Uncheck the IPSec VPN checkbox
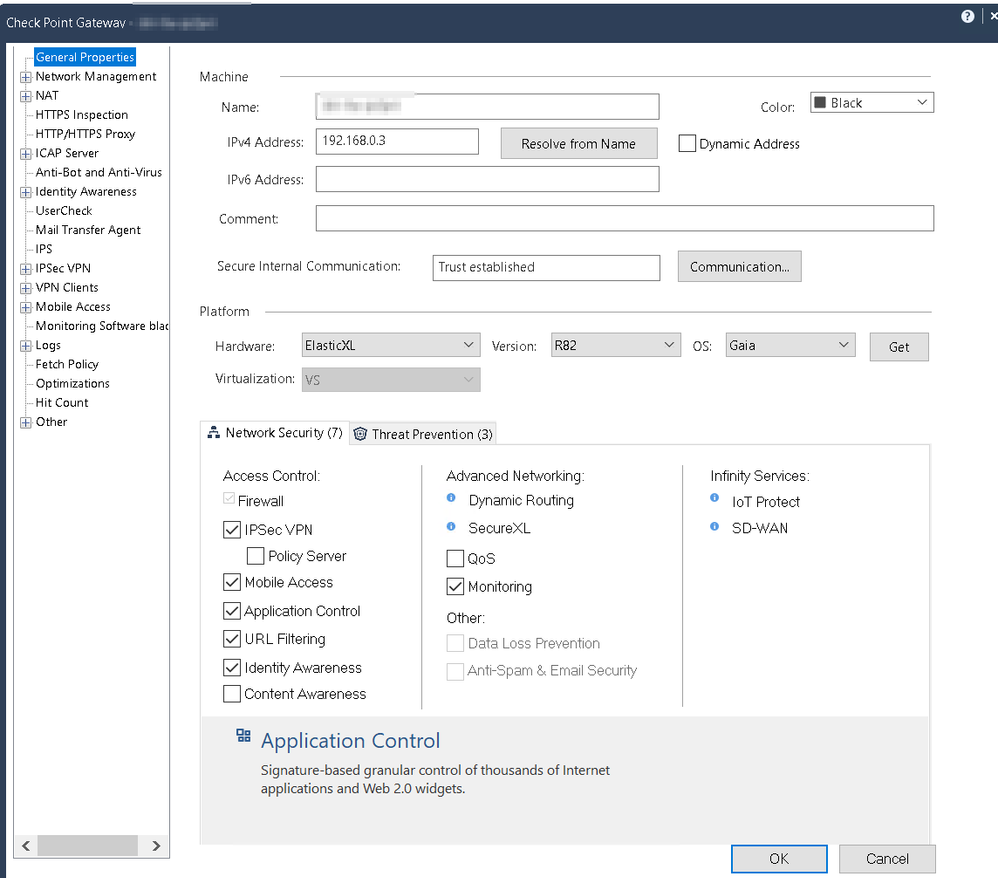 232,530
